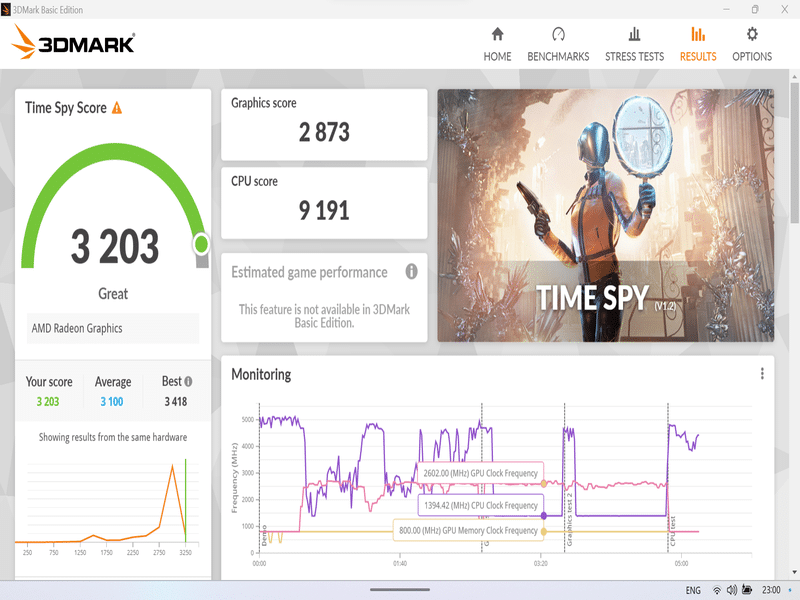This screenshot has width=800, height=600.
Task: Click the volume speaker tray icon
Action: (x=733, y=590)
